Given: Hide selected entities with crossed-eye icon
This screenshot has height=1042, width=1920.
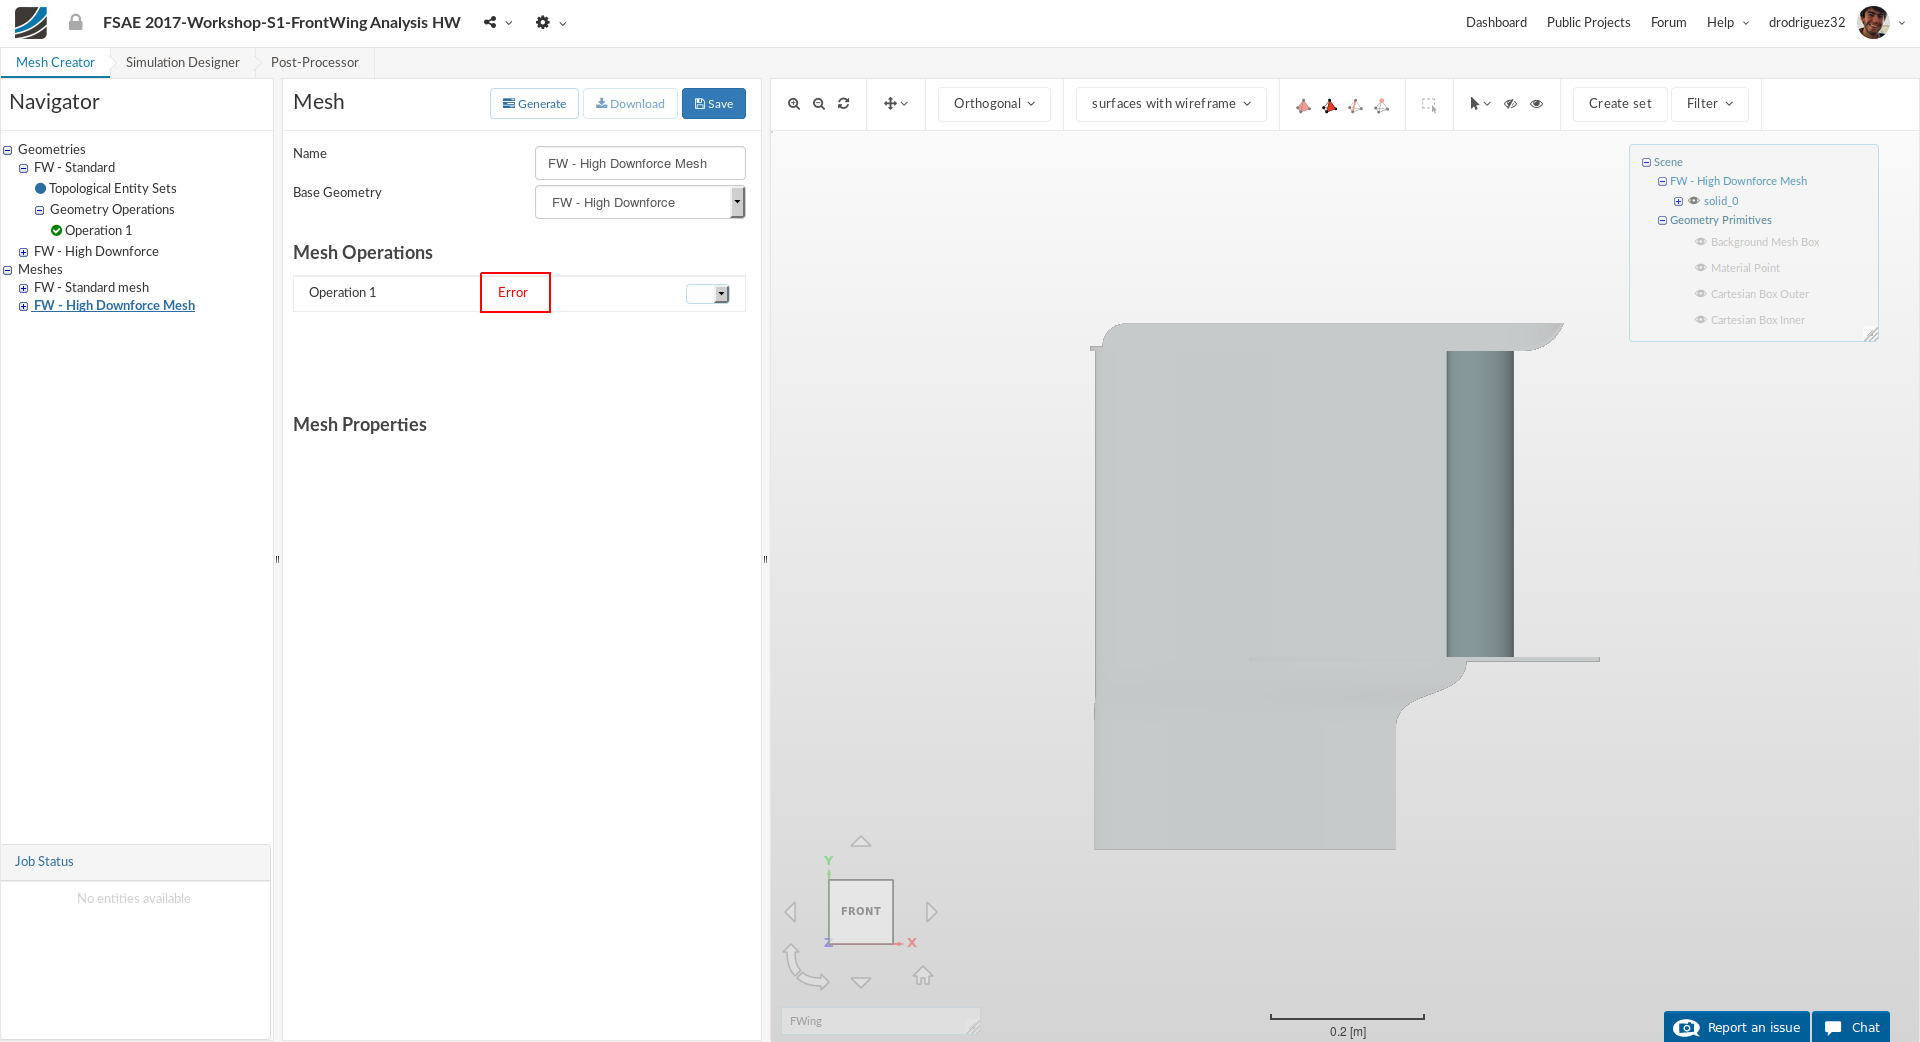Looking at the screenshot, I should coord(1511,104).
